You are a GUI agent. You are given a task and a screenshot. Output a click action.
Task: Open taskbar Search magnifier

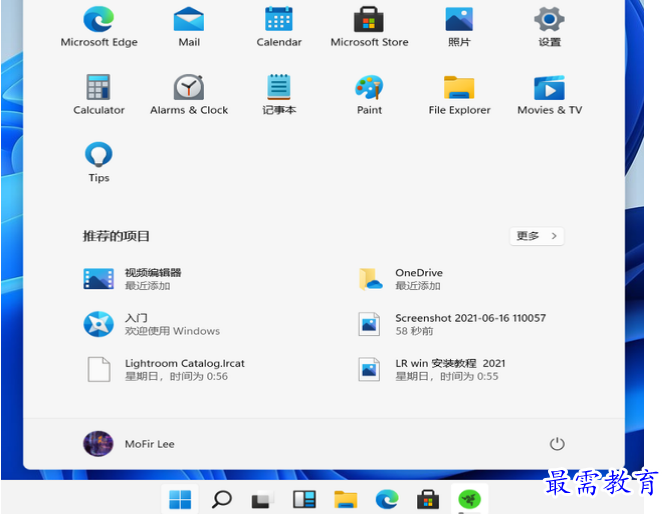(x=222, y=499)
